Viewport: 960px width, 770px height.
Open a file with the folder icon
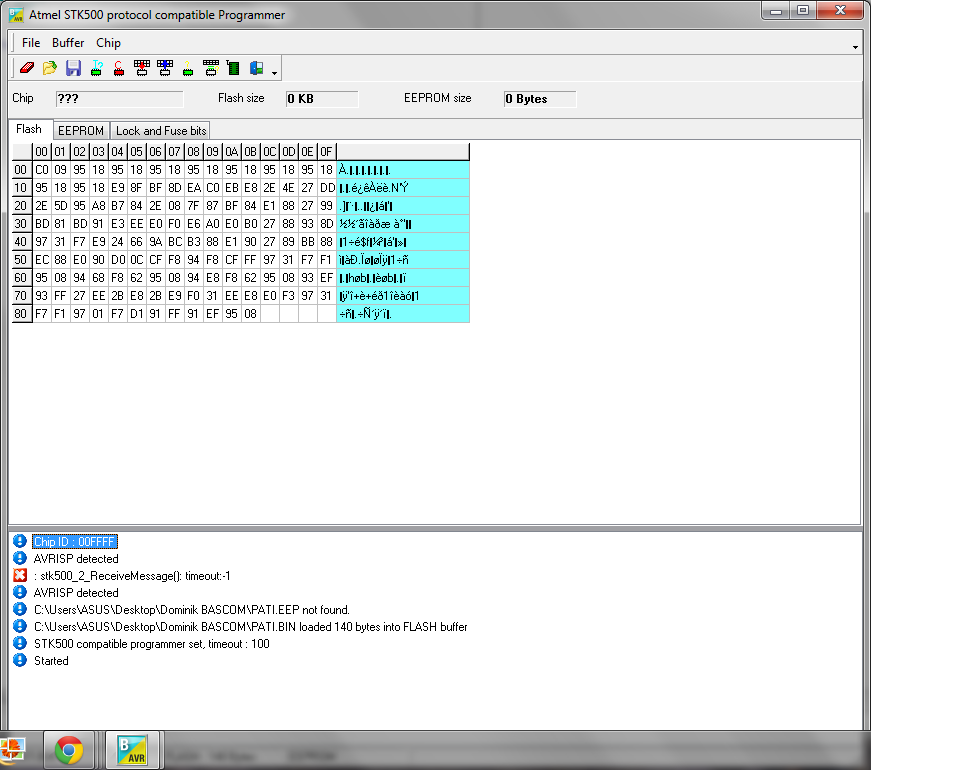click(x=50, y=67)
